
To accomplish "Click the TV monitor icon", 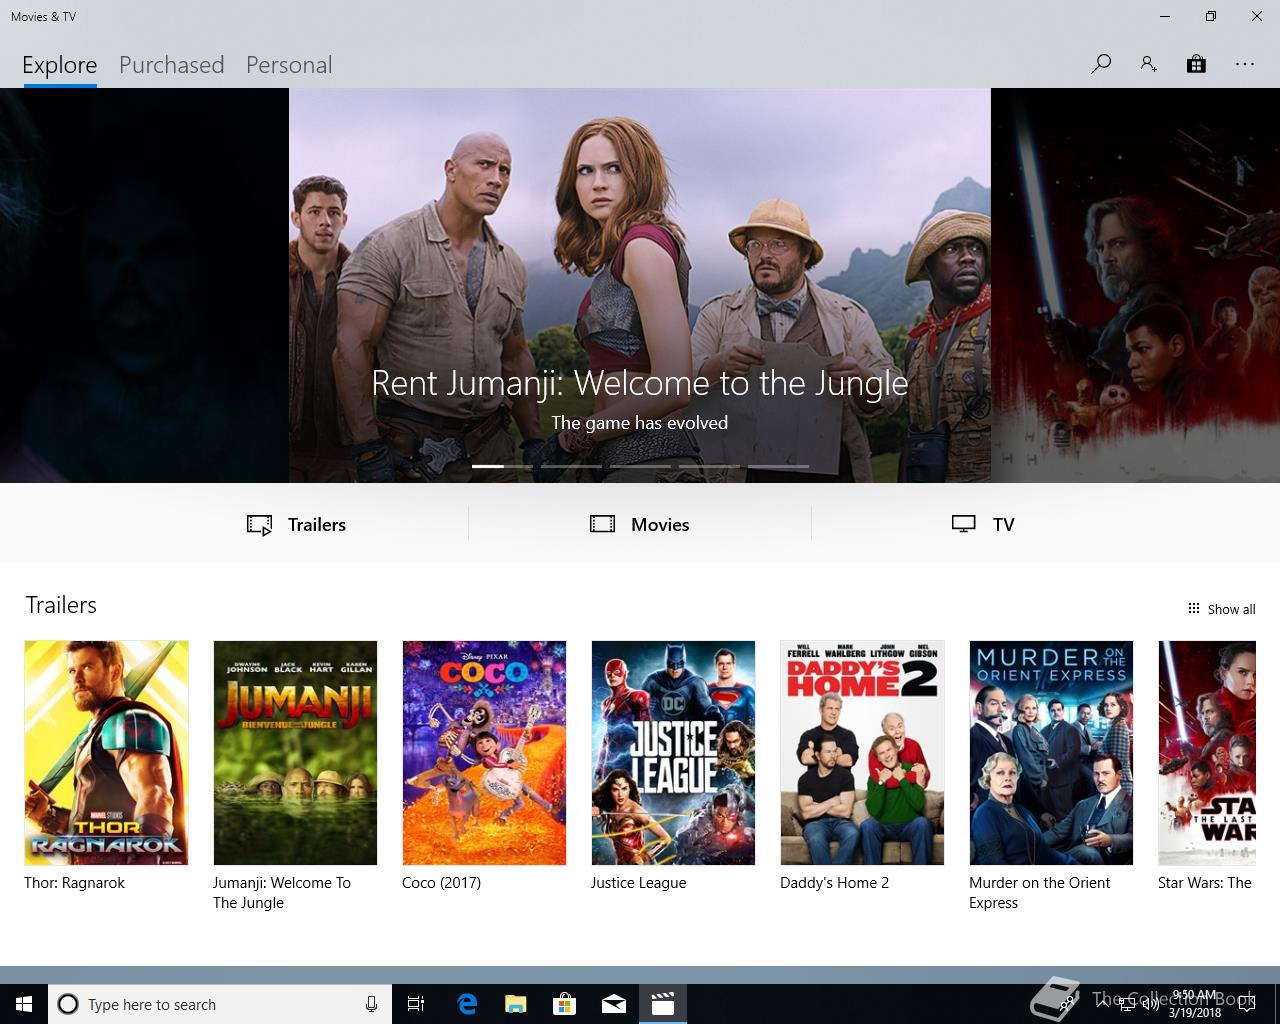I will (963, 524).
